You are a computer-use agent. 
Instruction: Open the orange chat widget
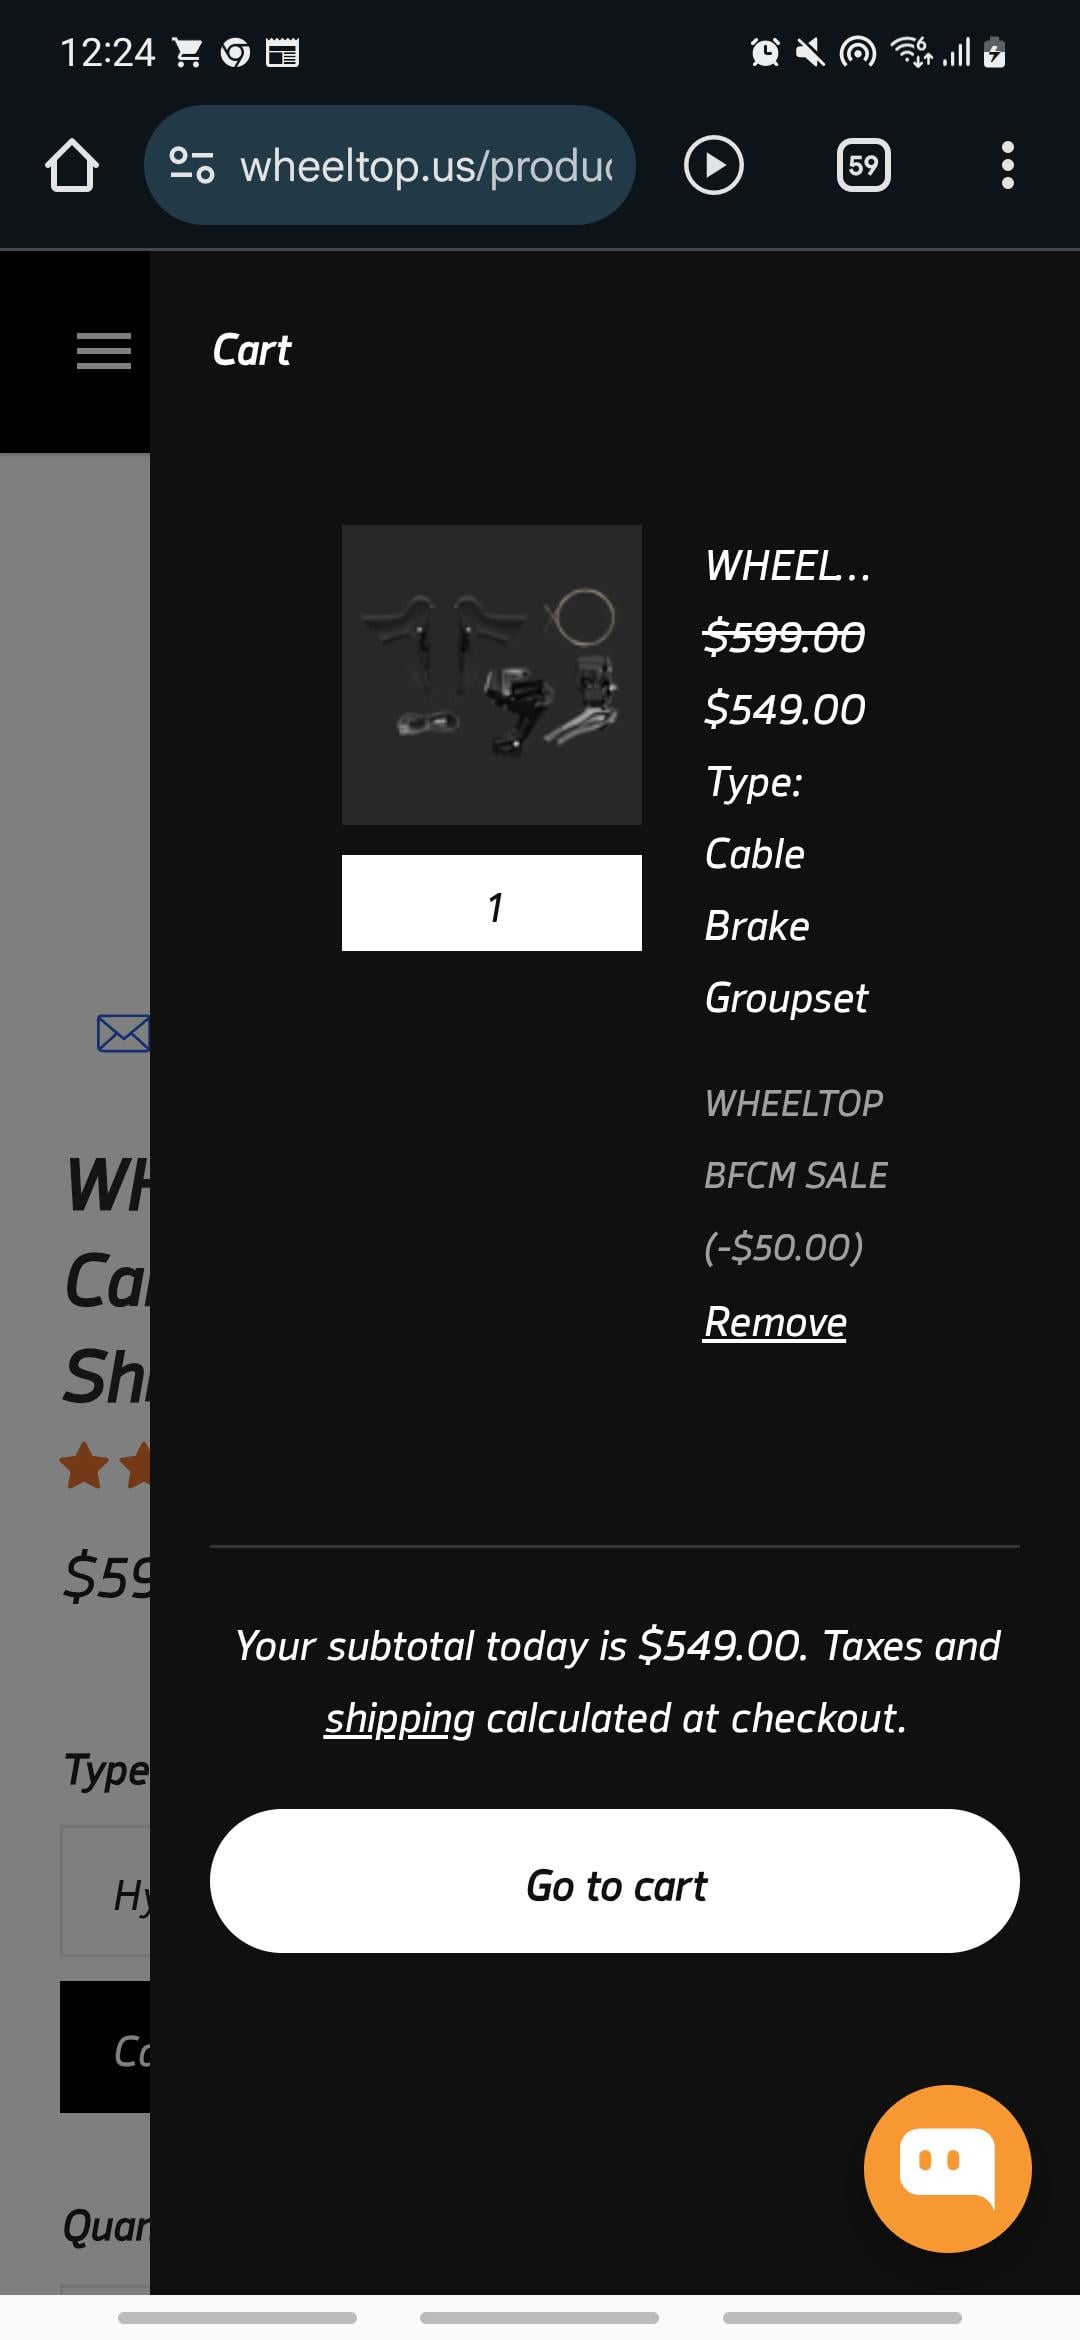pyautogui.click(x=946, y=2168)
